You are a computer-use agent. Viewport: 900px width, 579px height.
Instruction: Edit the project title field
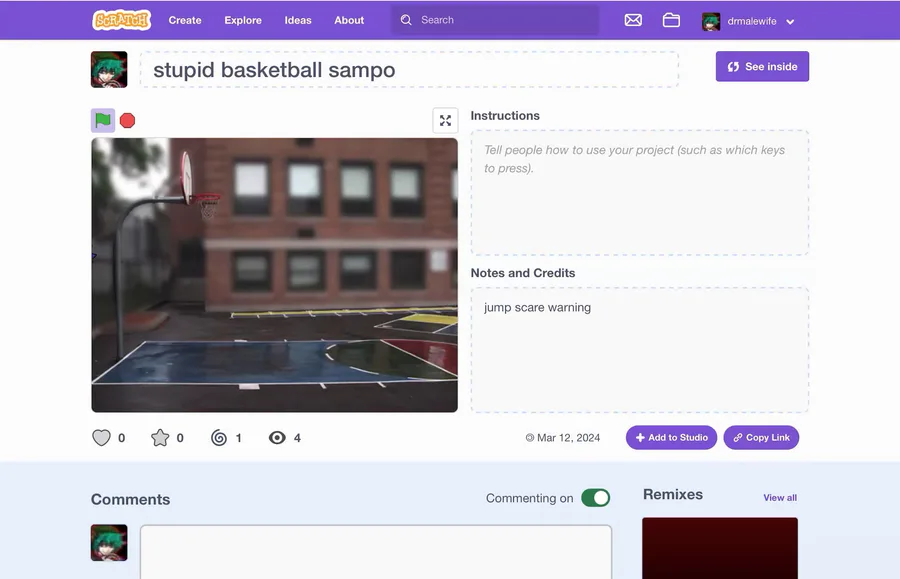click(x=409, y=69)
